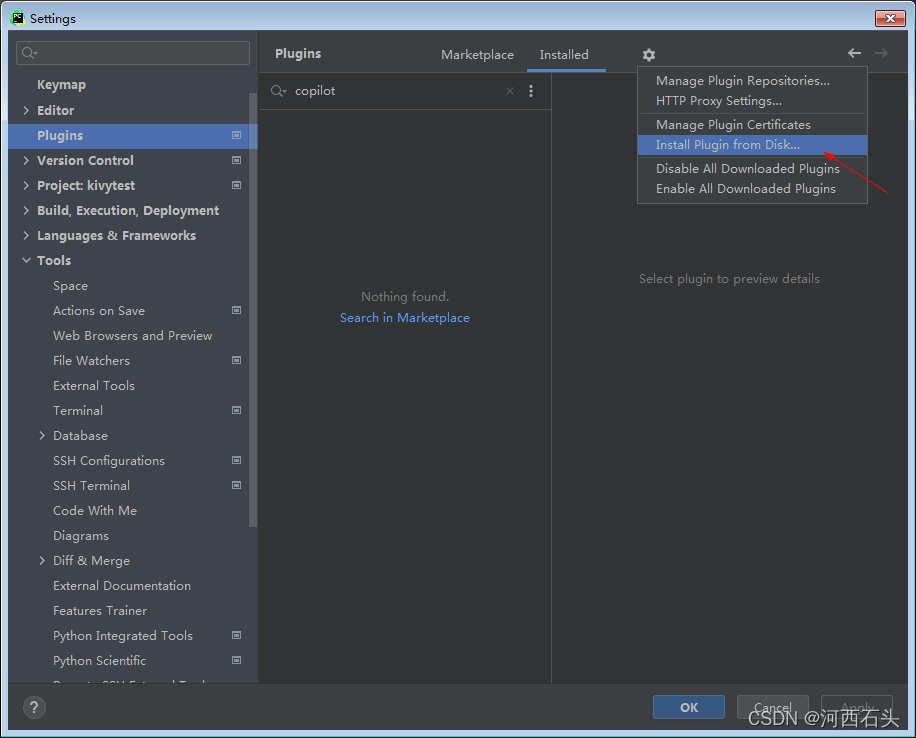Open External Documentation settings
Screen dimensions: 916x738
[x=122, y=585]
